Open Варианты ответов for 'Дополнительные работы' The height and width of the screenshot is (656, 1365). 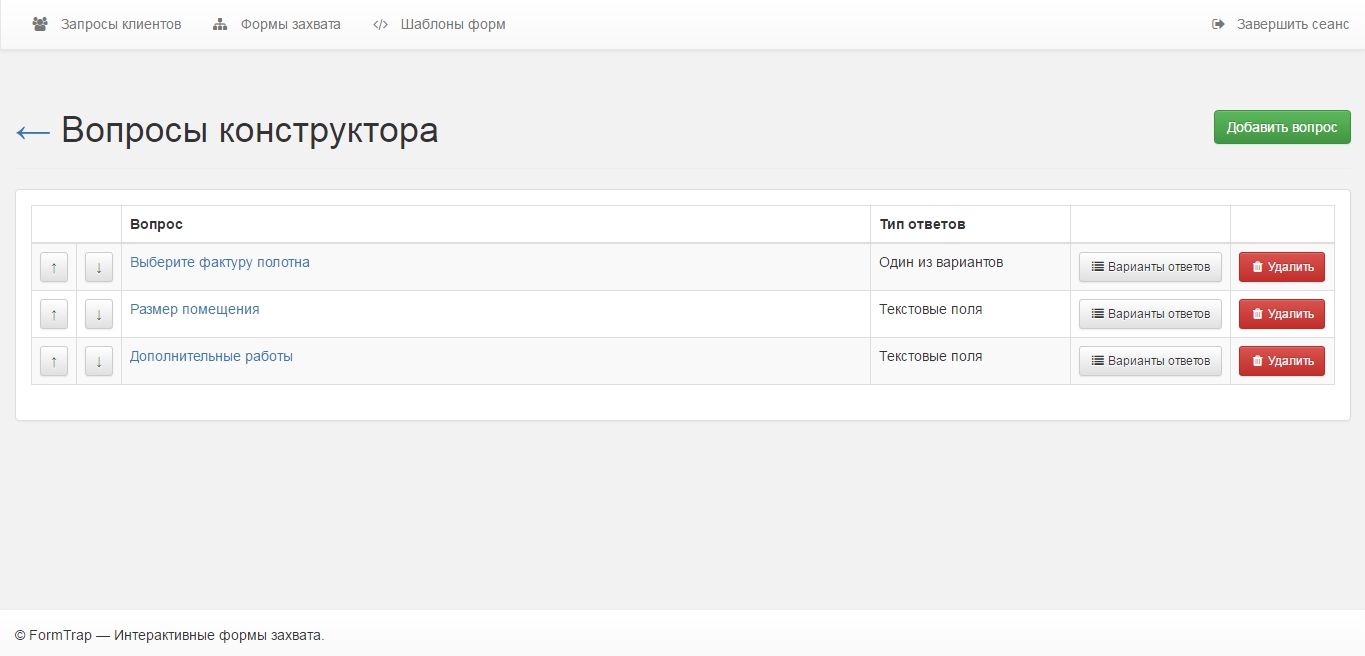[x=1150, y=361]
